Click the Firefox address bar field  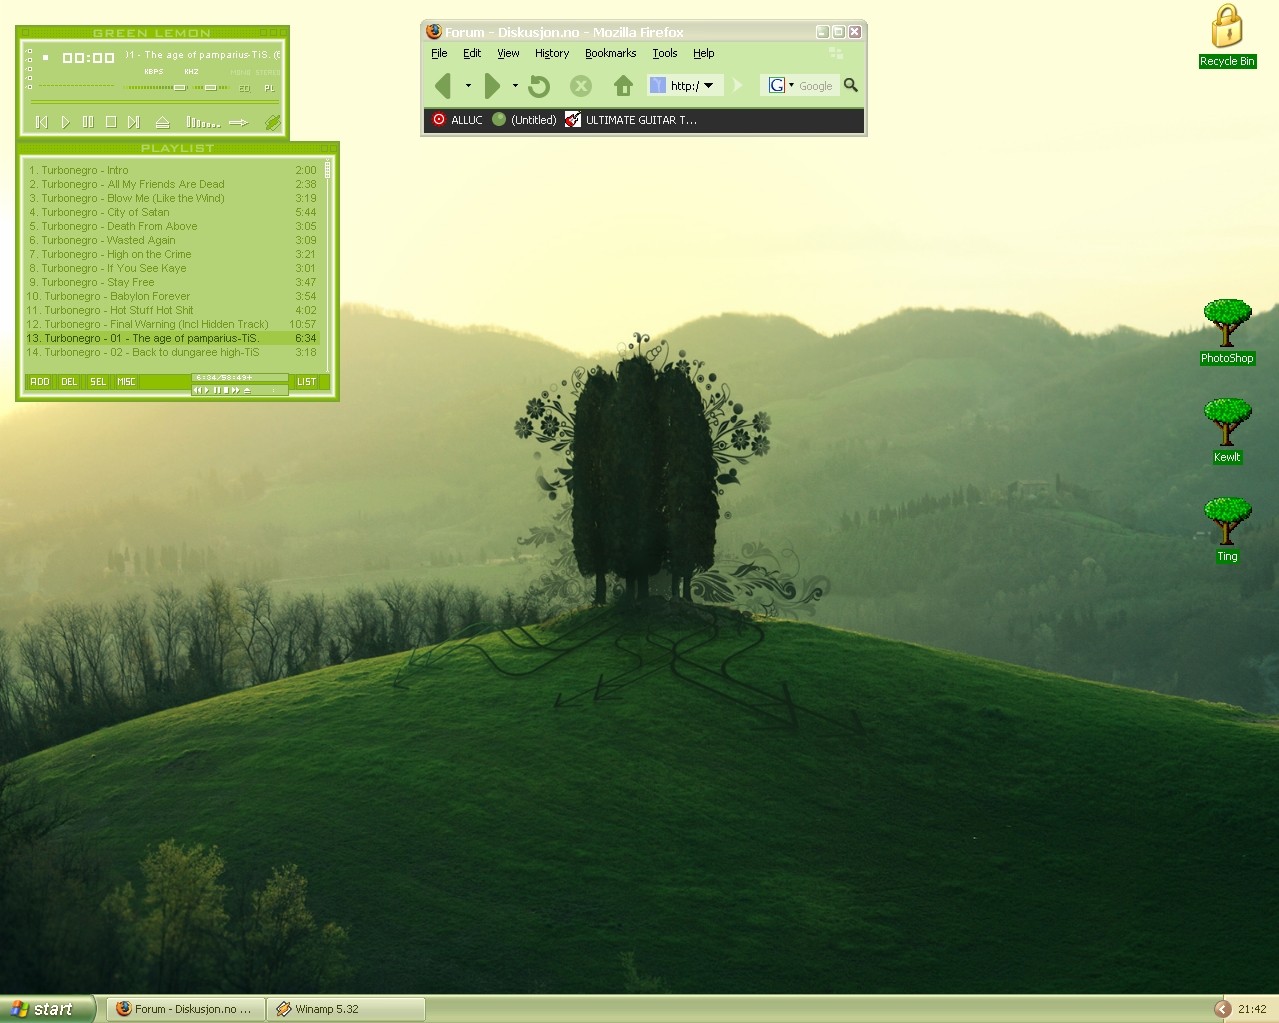pyautogui.click(x=684, y=86)
